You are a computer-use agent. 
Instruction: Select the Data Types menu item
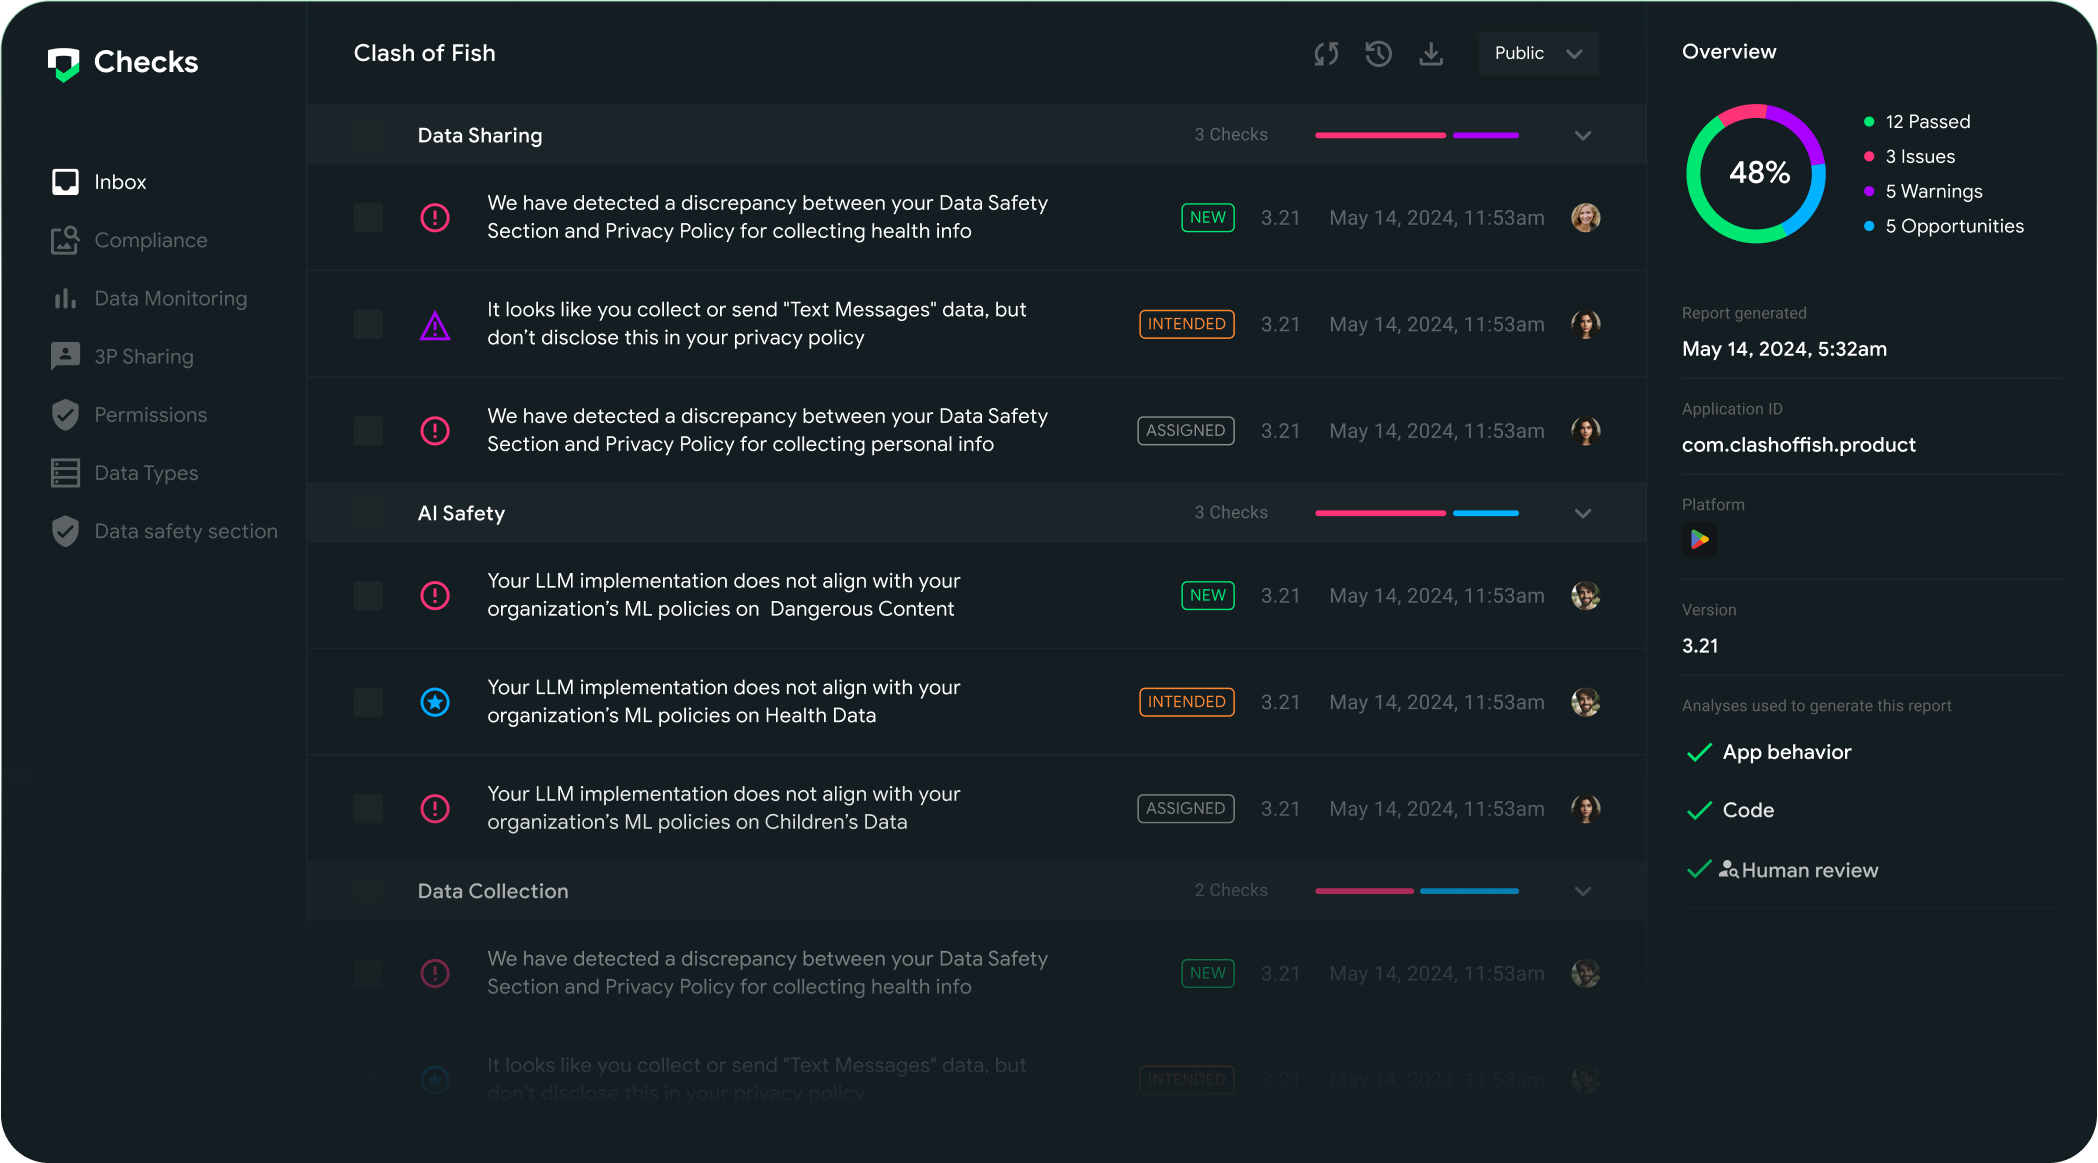[143, 471]
